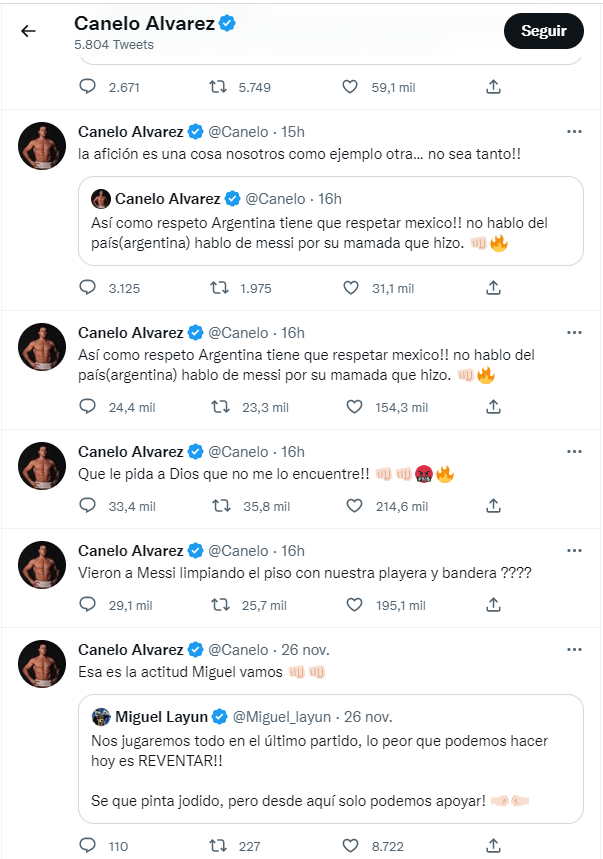Share the tweet with 59,1 mil likes

[x=493, y=88]
